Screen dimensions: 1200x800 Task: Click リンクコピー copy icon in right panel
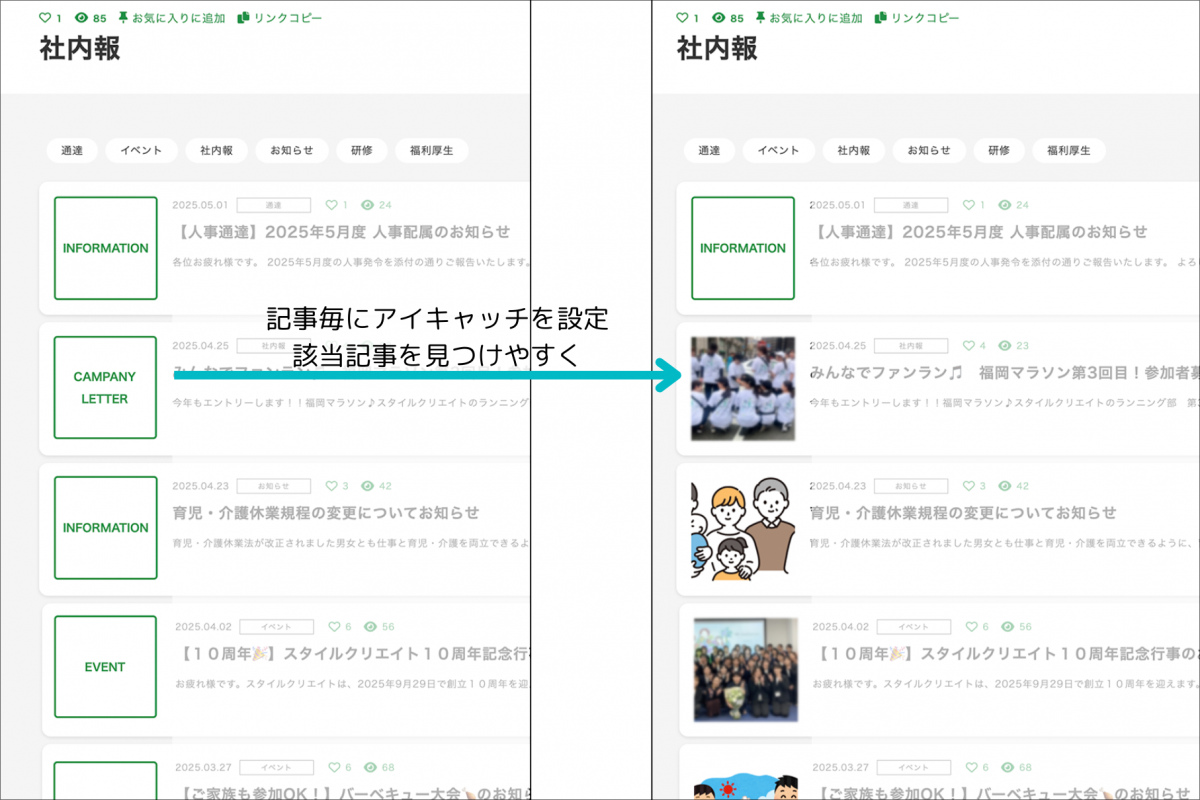coord(881,18)
